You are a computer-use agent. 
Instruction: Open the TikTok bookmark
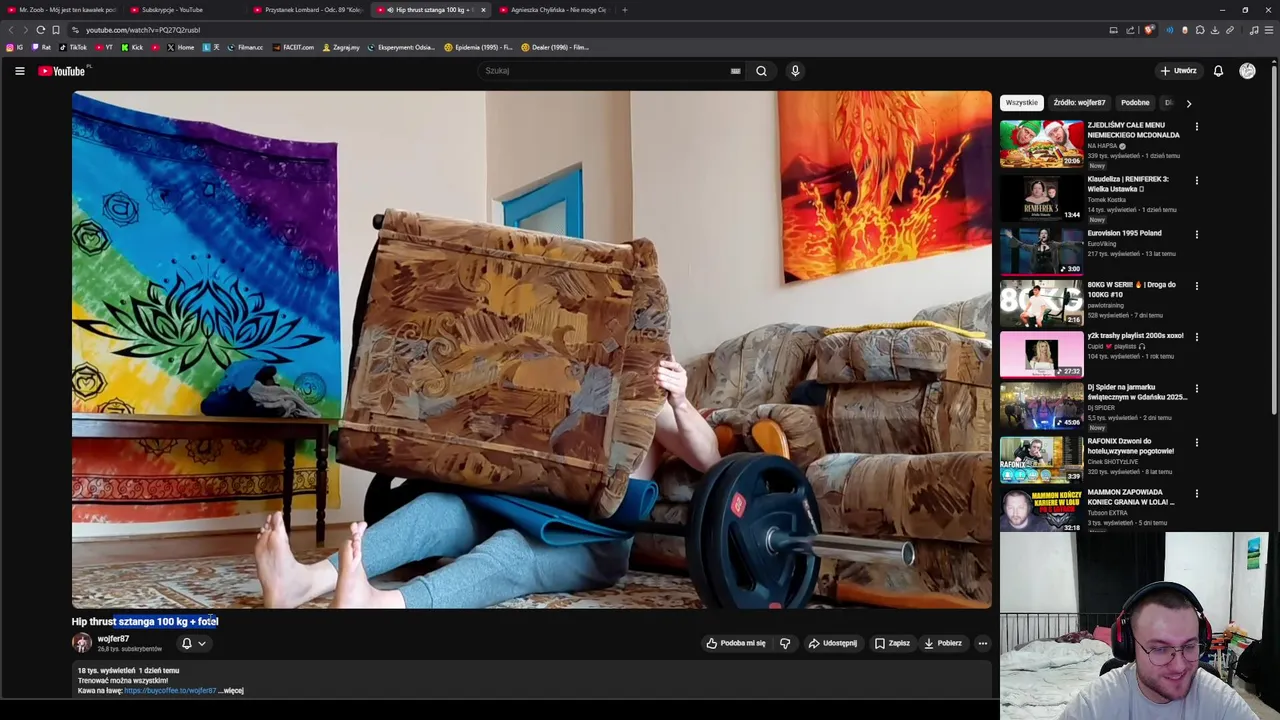(73, 47)
